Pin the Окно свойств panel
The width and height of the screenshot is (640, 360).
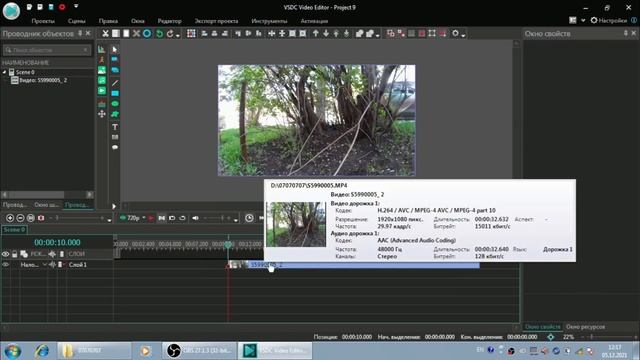pyautogui.click(x=626, y=33)
